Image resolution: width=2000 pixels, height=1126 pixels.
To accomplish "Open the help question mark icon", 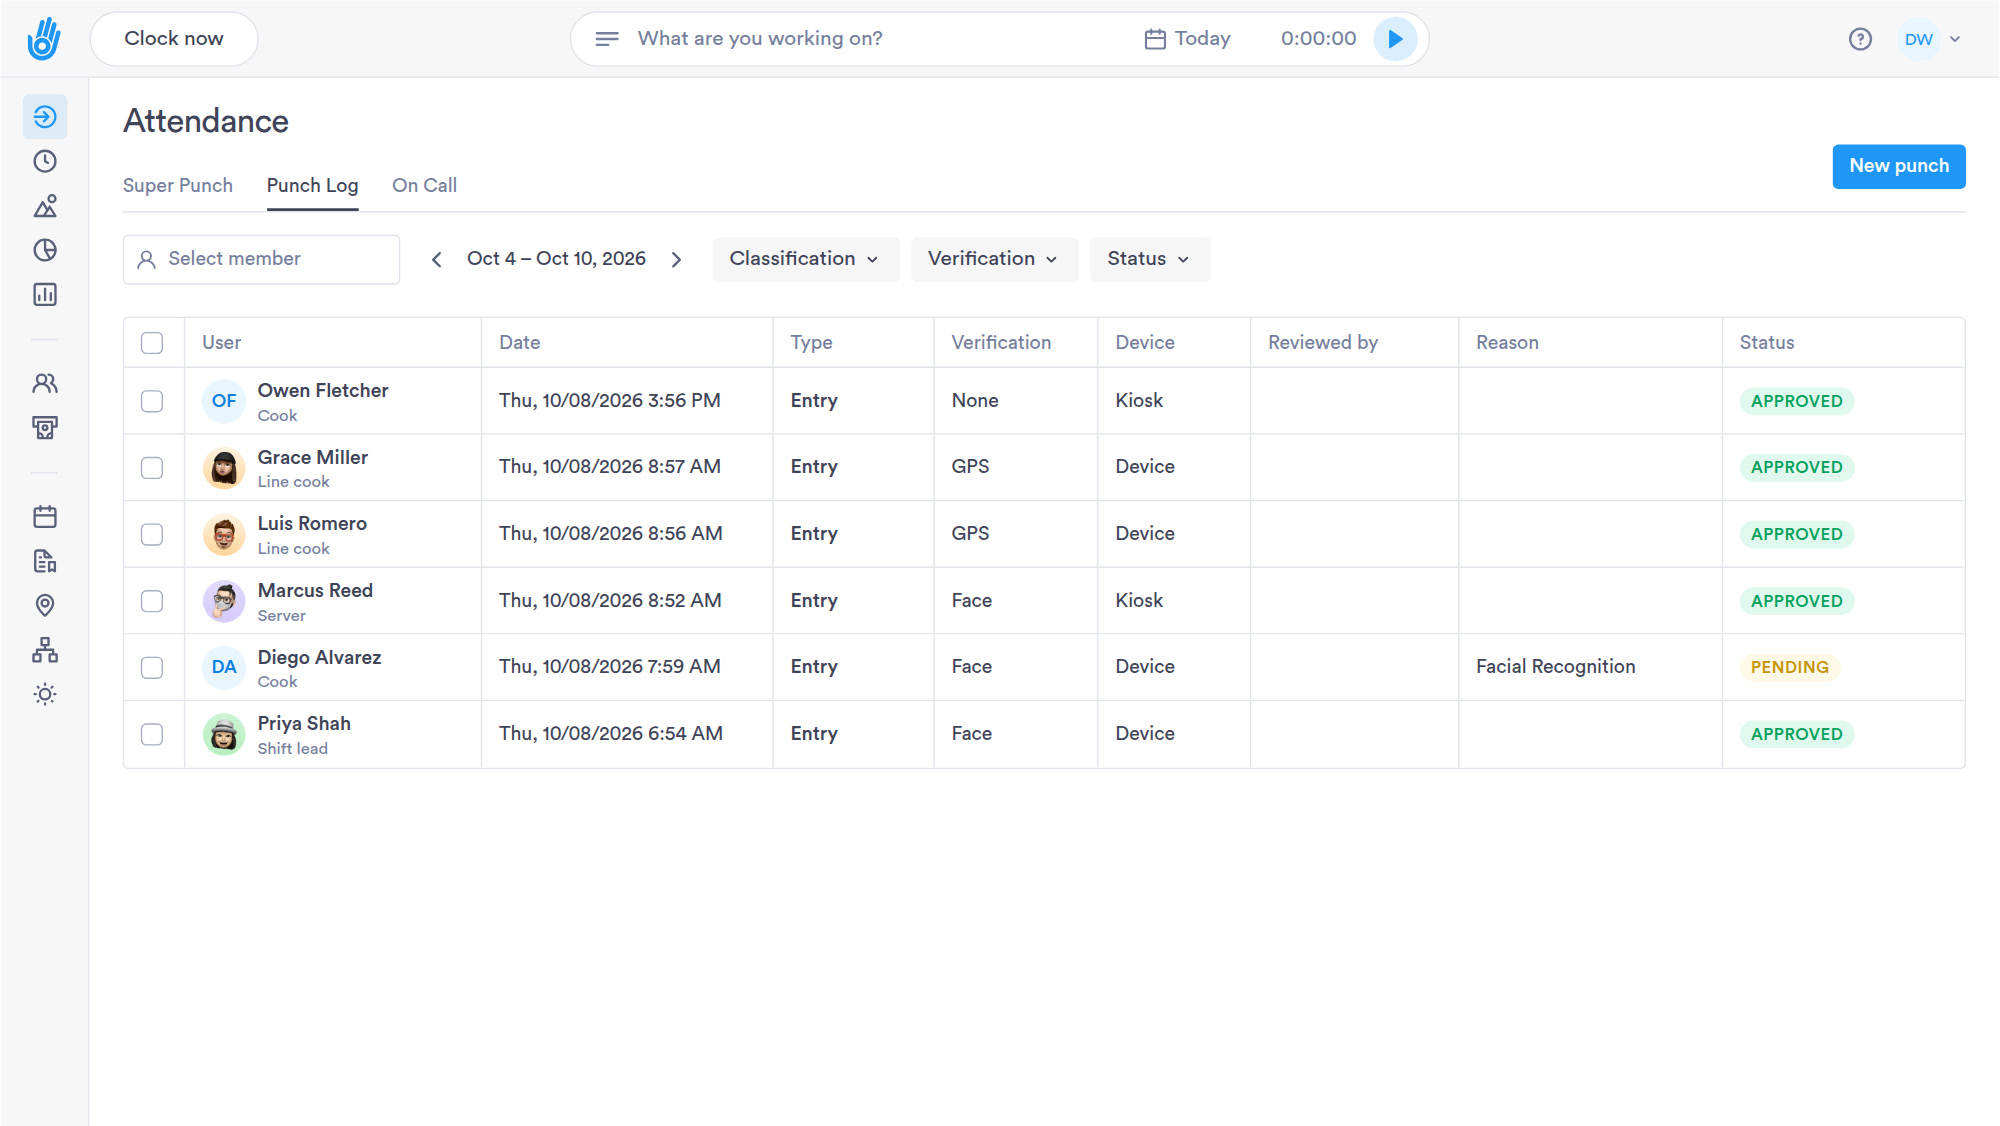I will tap(1860, 39).
